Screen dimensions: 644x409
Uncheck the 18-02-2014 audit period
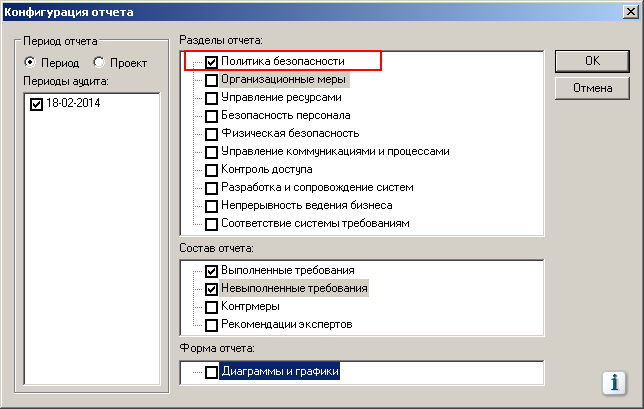click(x=37, y=103)
